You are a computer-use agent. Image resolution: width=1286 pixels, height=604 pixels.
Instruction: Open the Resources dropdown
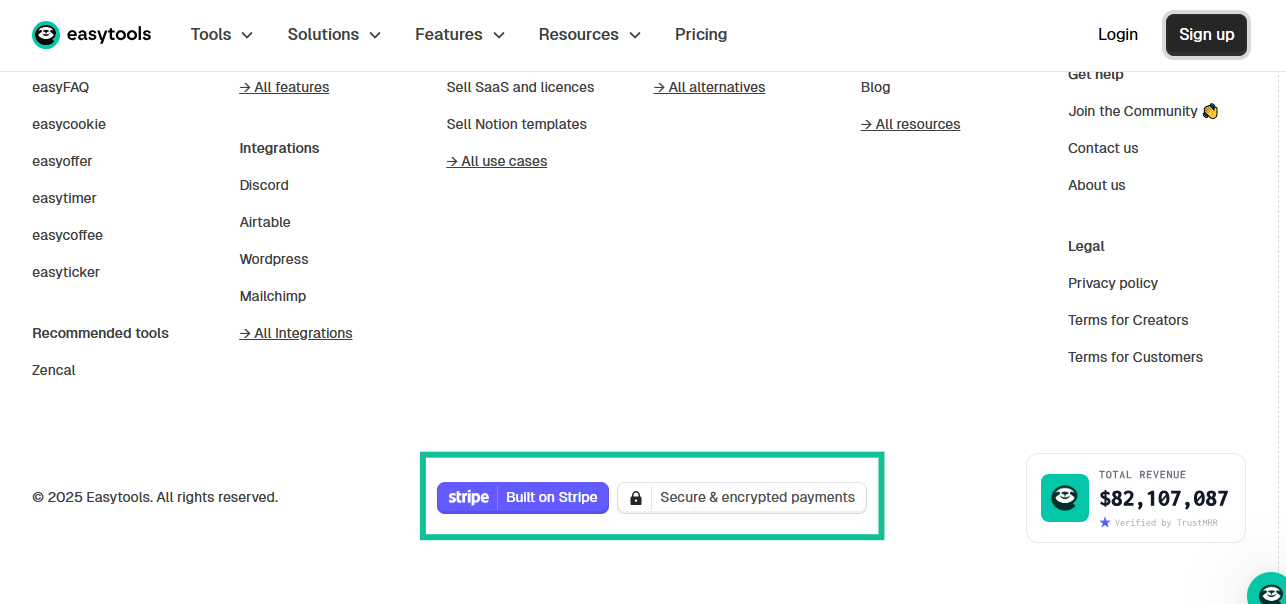coord(589,34)
